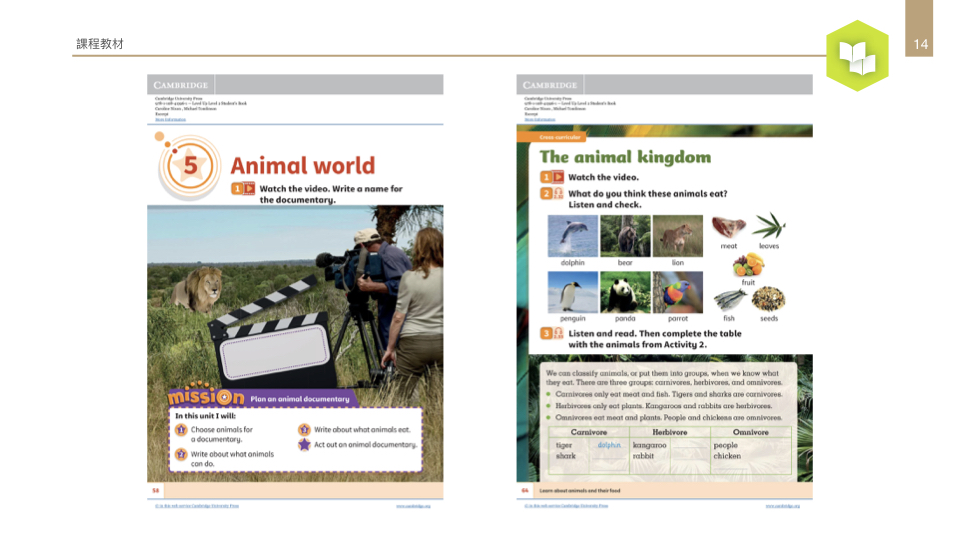Click the Herbivore column header in table
960x540 pixels.
pos(668,432)
